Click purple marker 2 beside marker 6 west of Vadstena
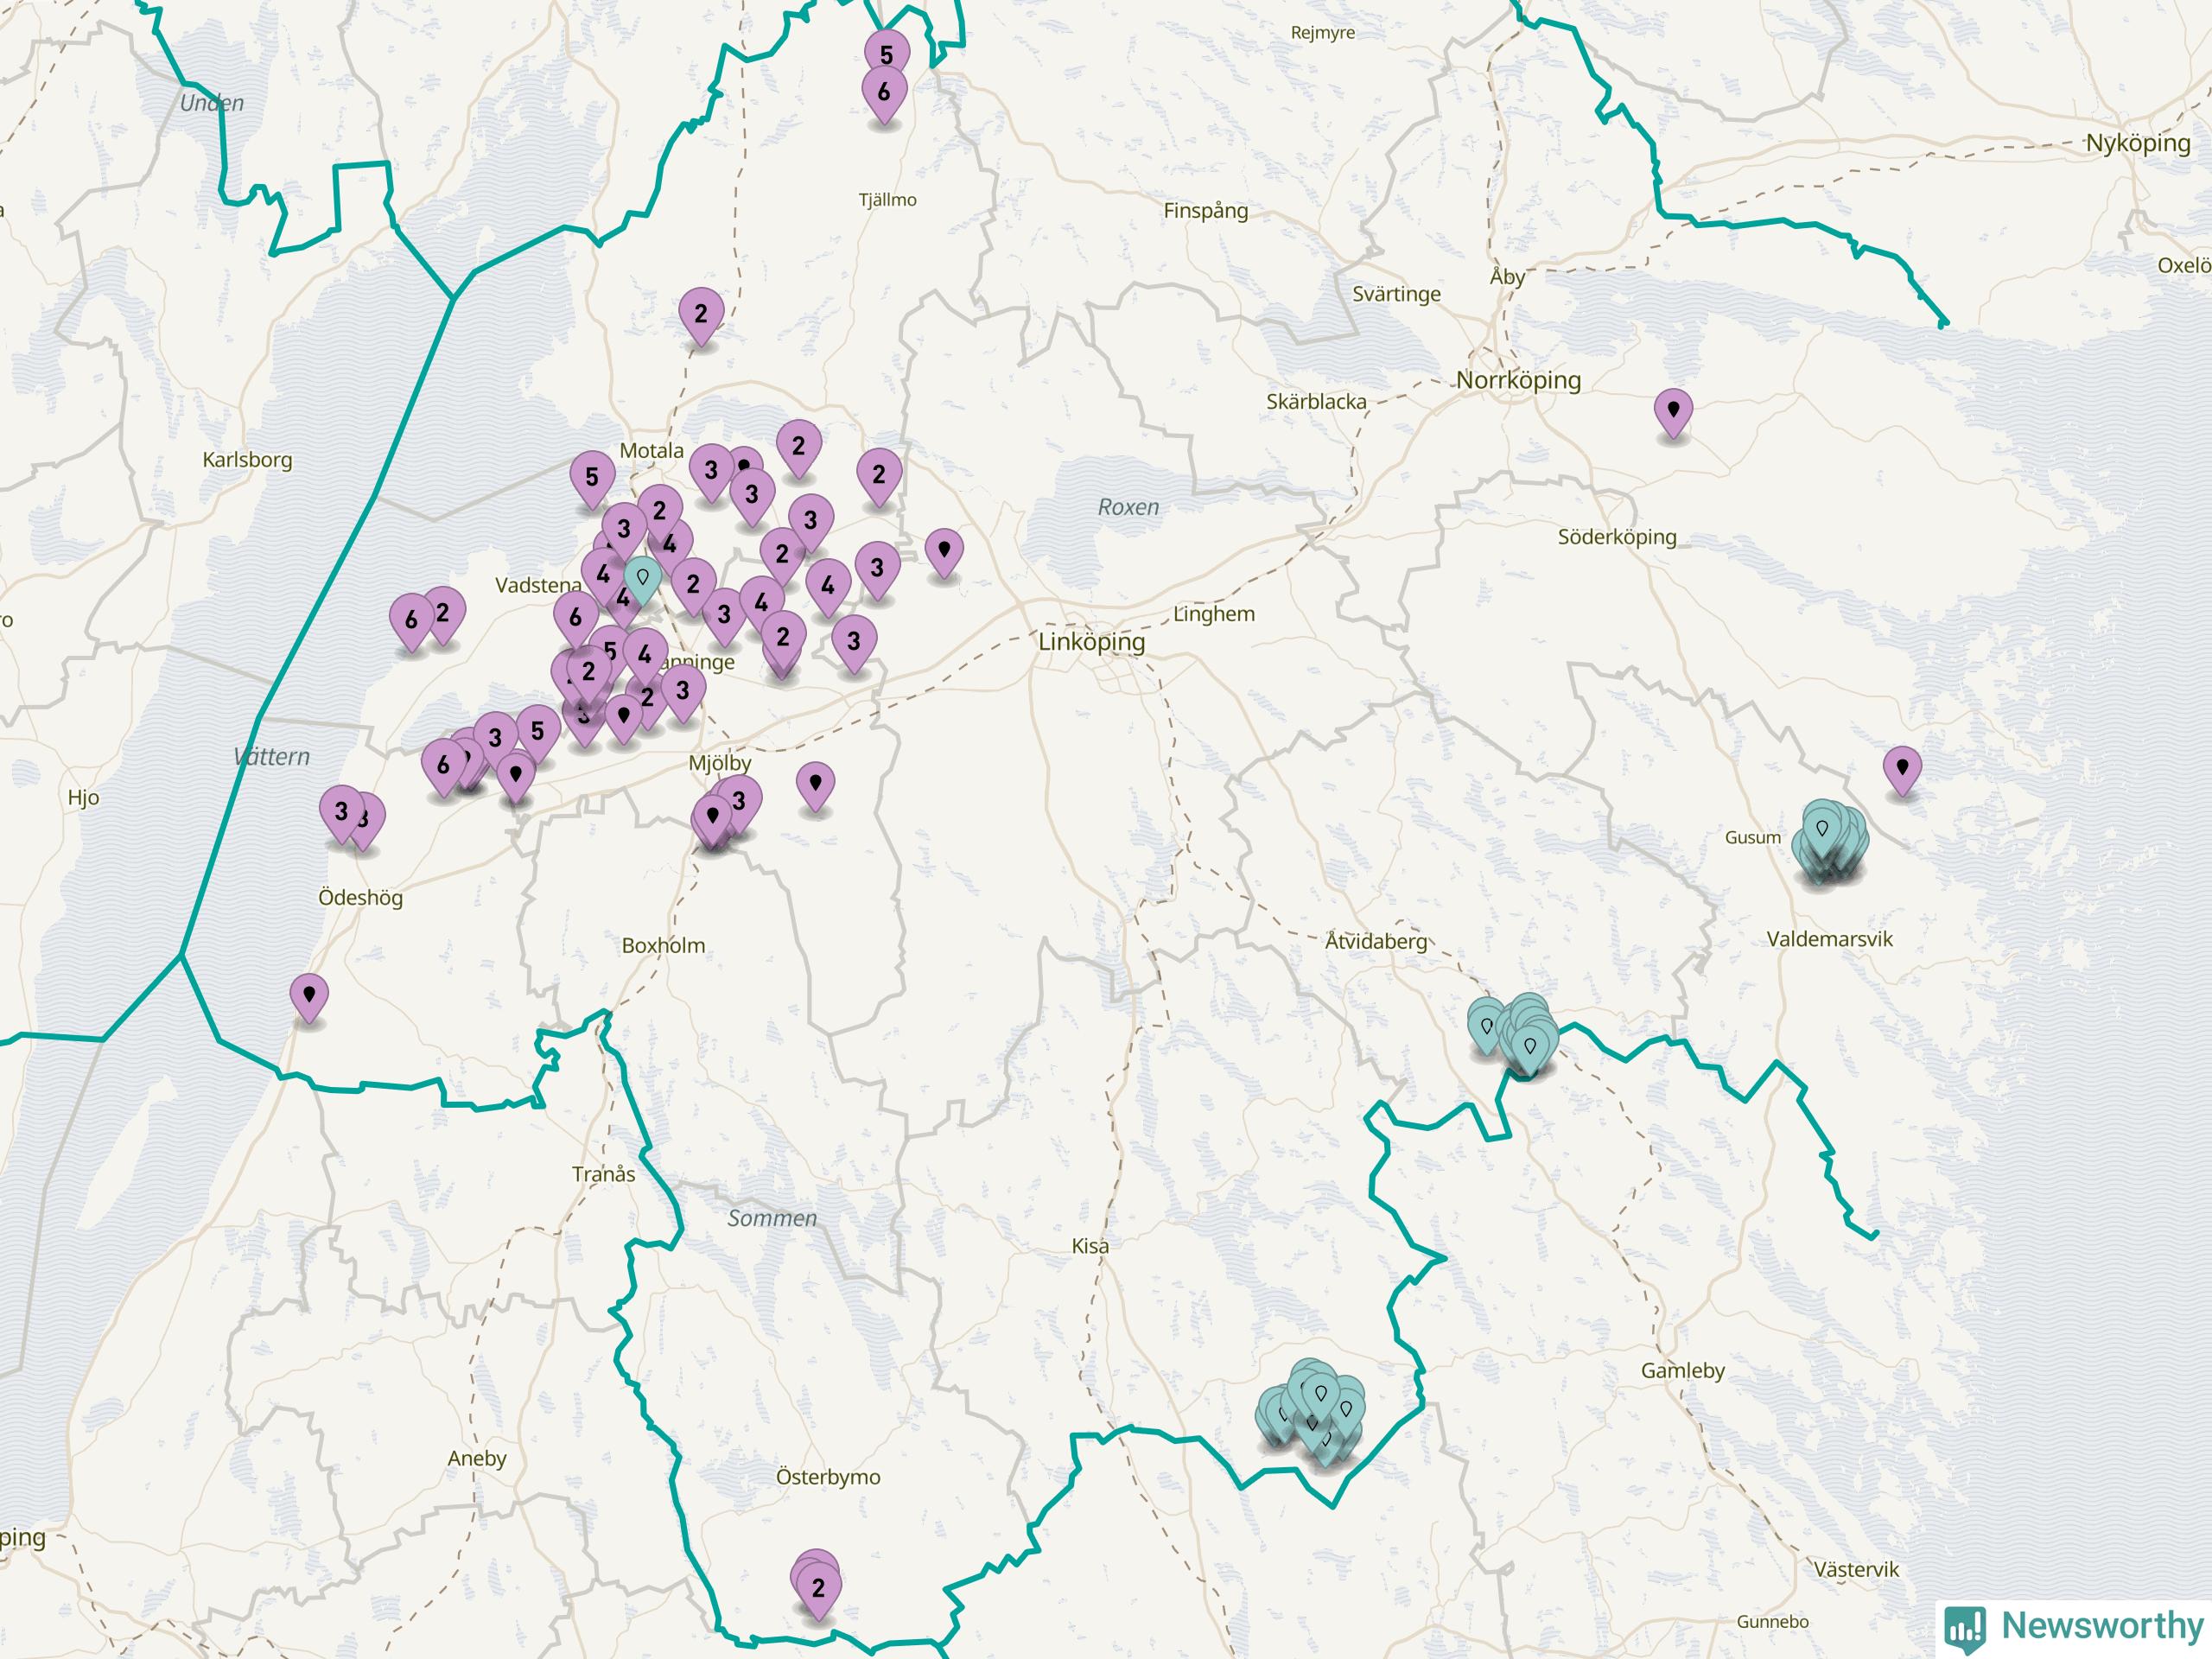This screenshot has height=1659, width=2212. coord(443,614)
